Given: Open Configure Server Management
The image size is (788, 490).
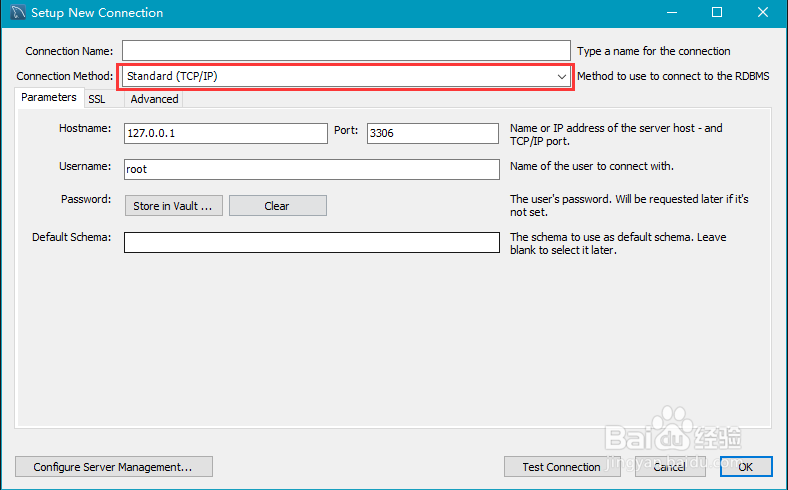Looking at the screenshot, I should point(114,467).
